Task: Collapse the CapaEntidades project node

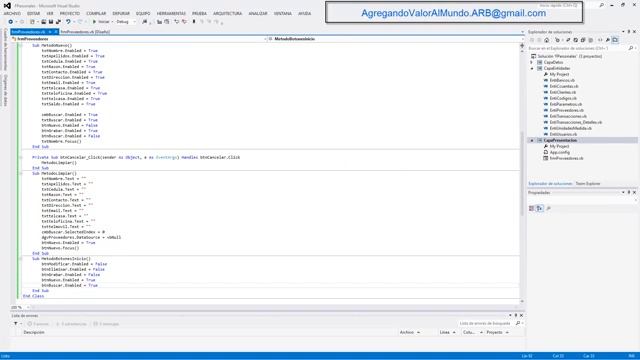Action: tap(532, 69)
